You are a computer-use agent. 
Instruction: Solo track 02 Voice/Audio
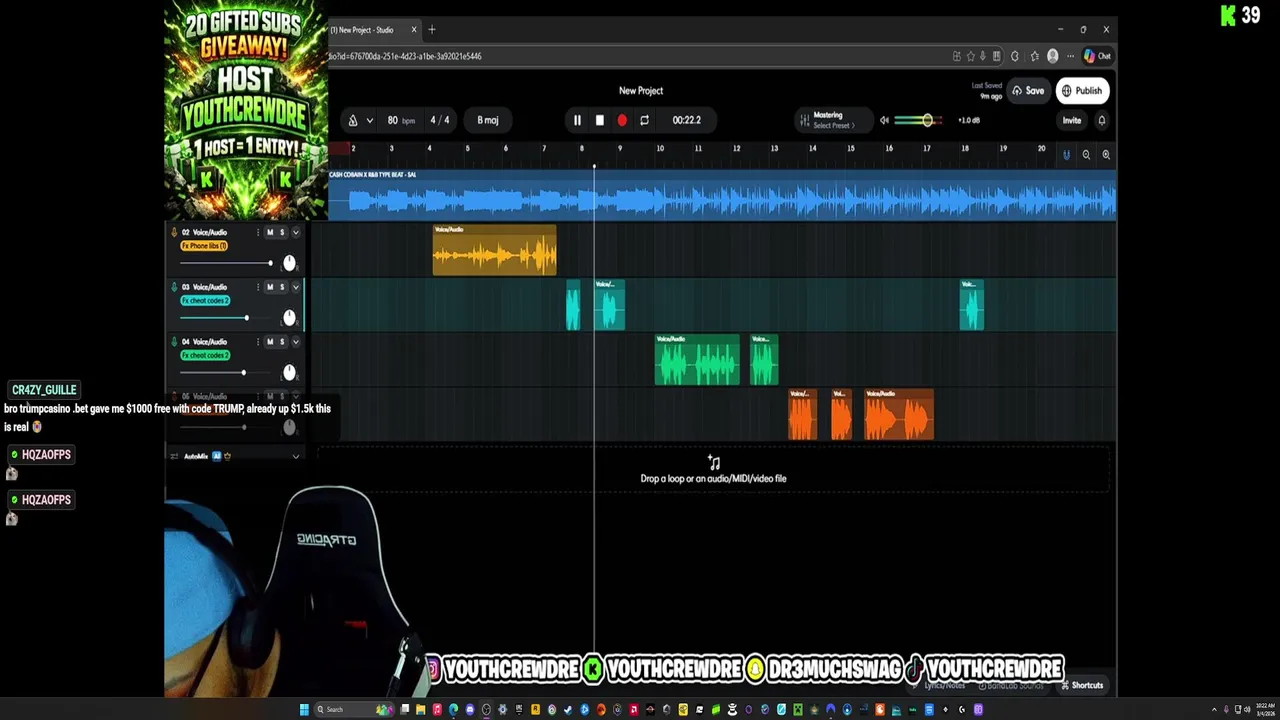281,232
